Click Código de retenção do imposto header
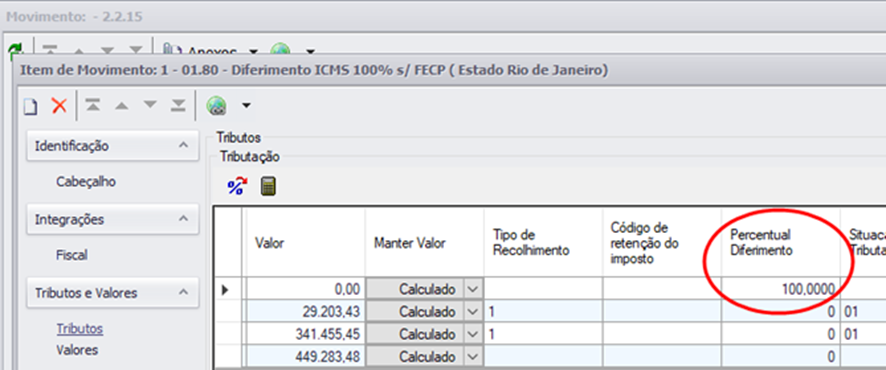Image resolution: width=886 pixels, height=370 pixels. tap(662, 243)
